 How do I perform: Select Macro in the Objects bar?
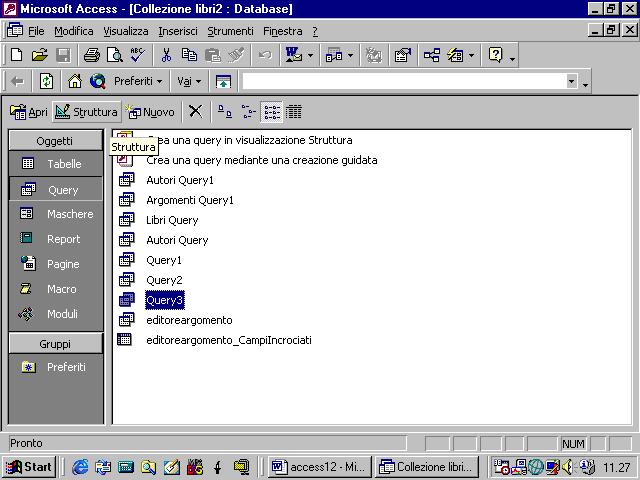[56, 289]
